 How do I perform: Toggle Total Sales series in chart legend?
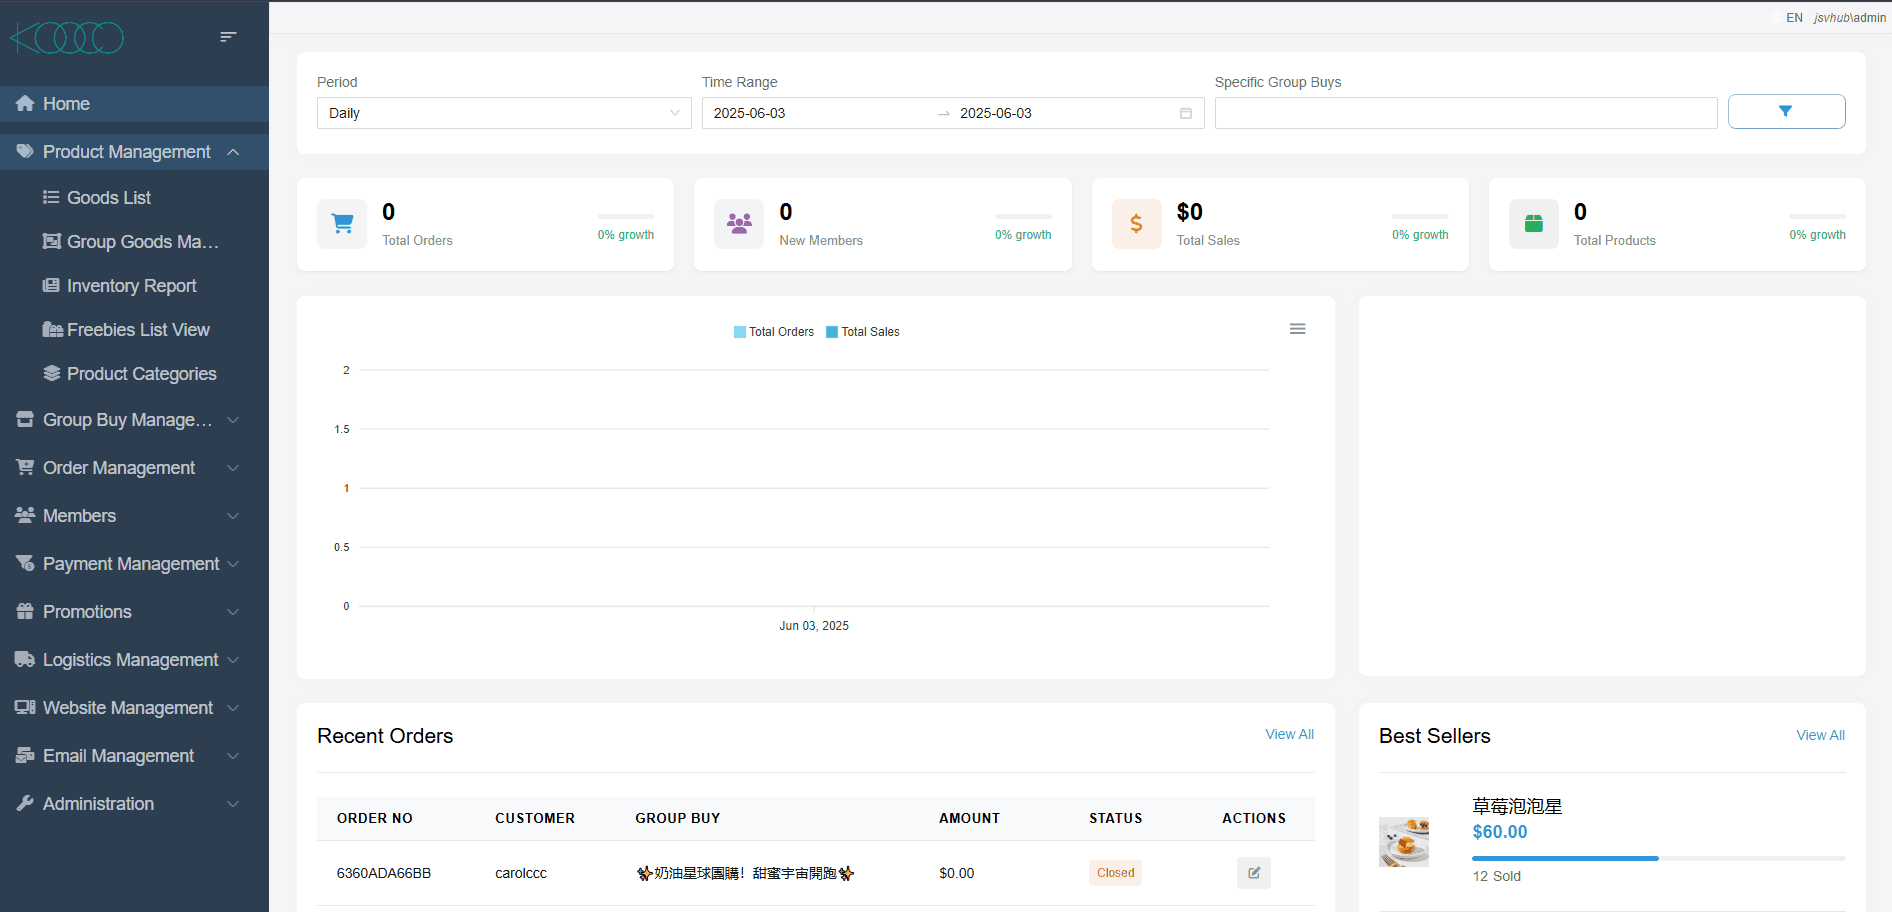coord(863,332)
